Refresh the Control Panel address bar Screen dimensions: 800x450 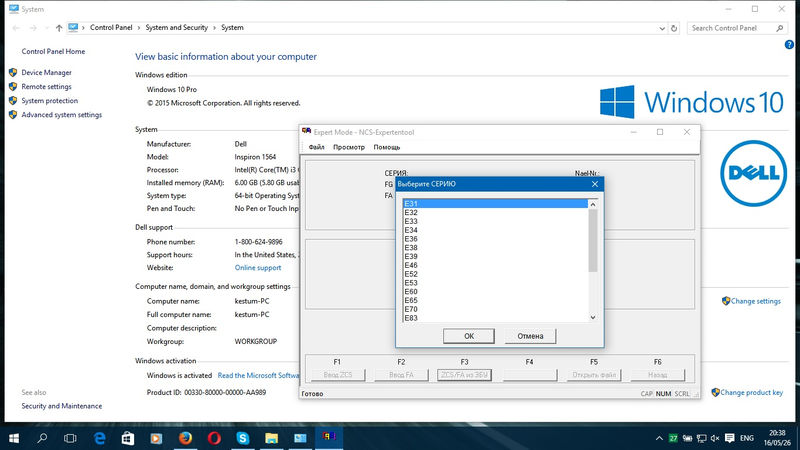676,28
